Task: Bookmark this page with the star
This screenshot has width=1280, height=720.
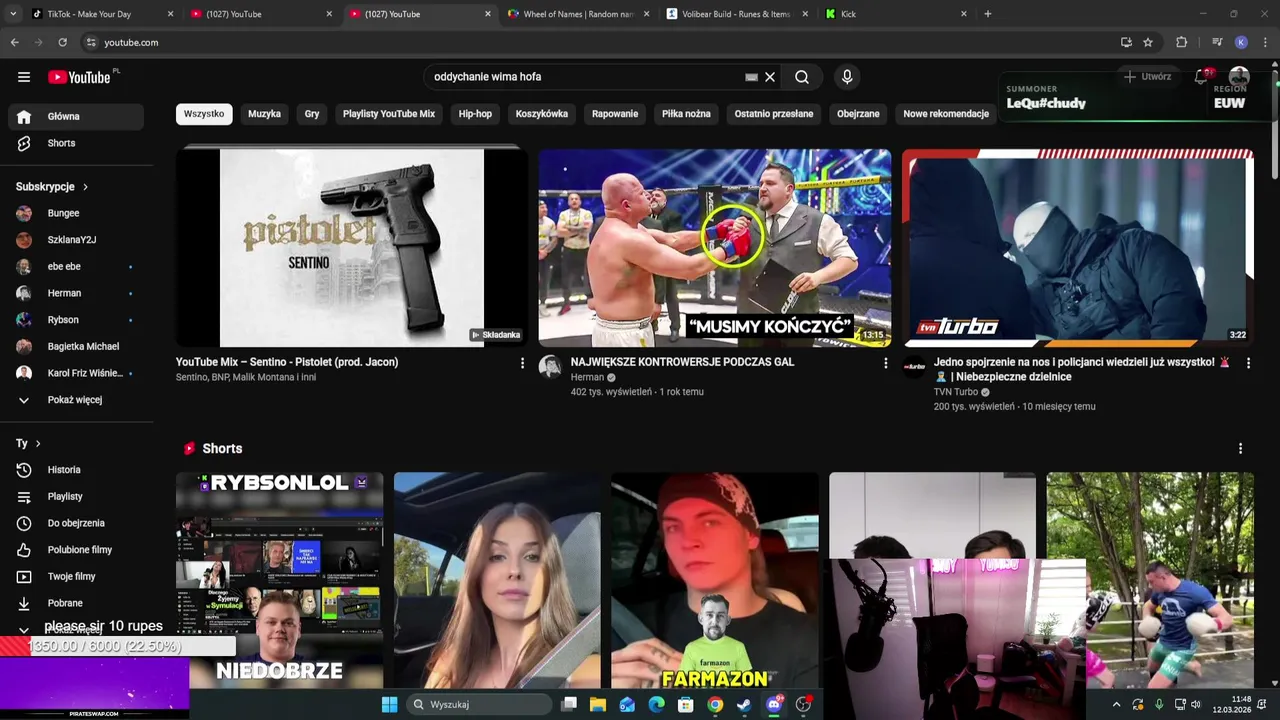Action: click(1148, 42)
